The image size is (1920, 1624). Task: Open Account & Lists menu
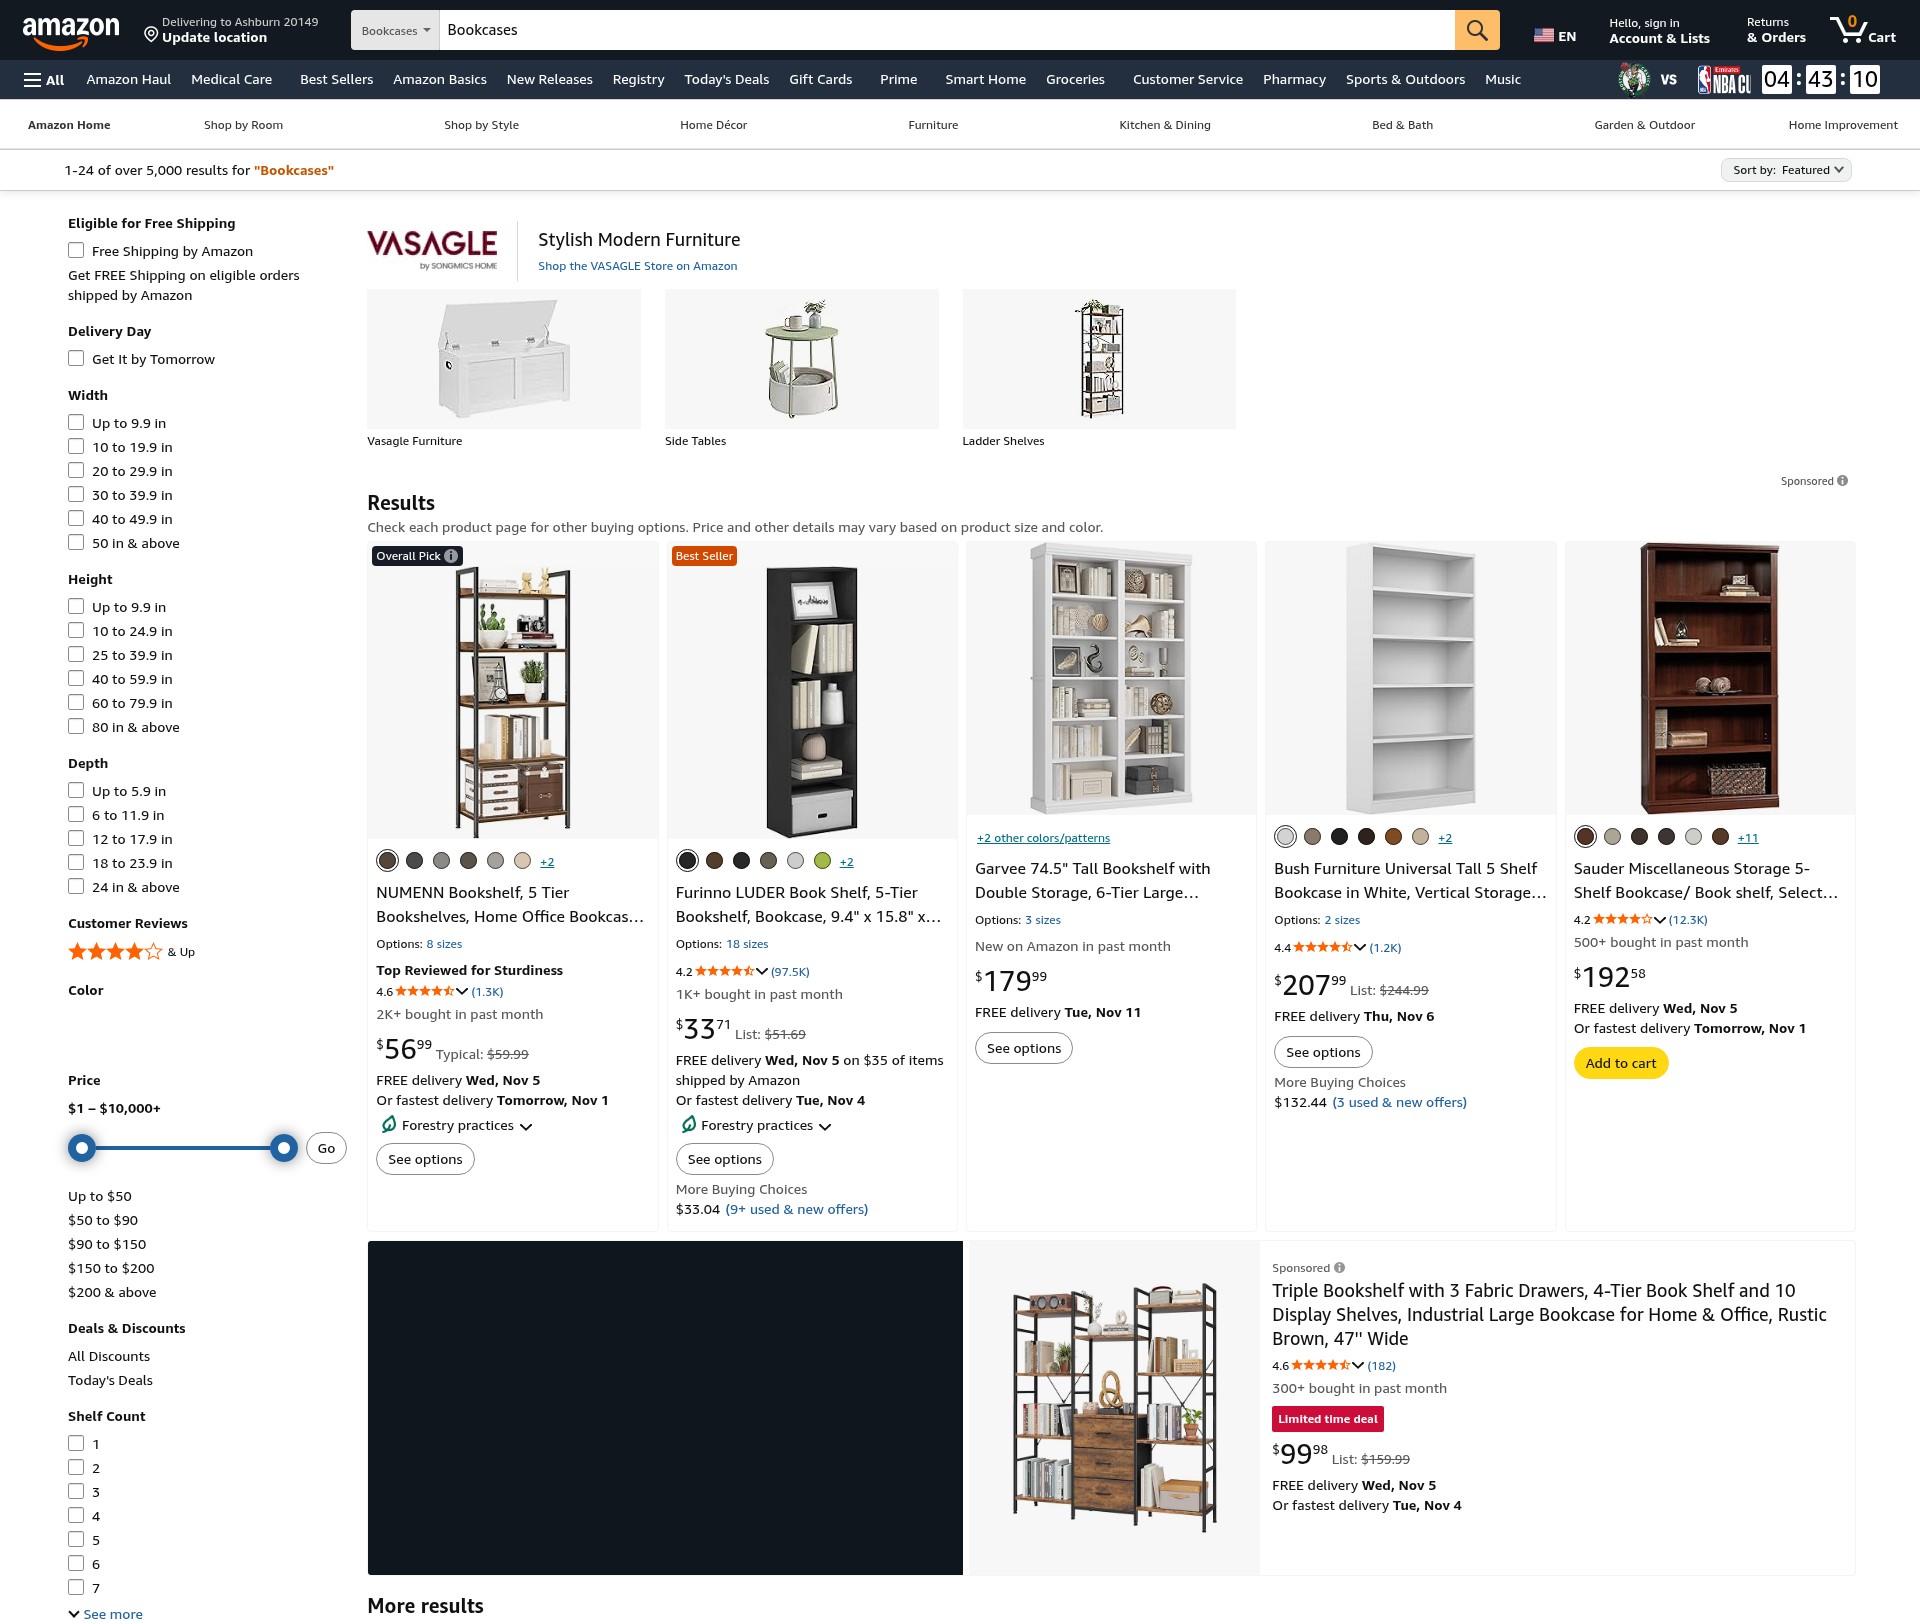tap(1659, 31)
